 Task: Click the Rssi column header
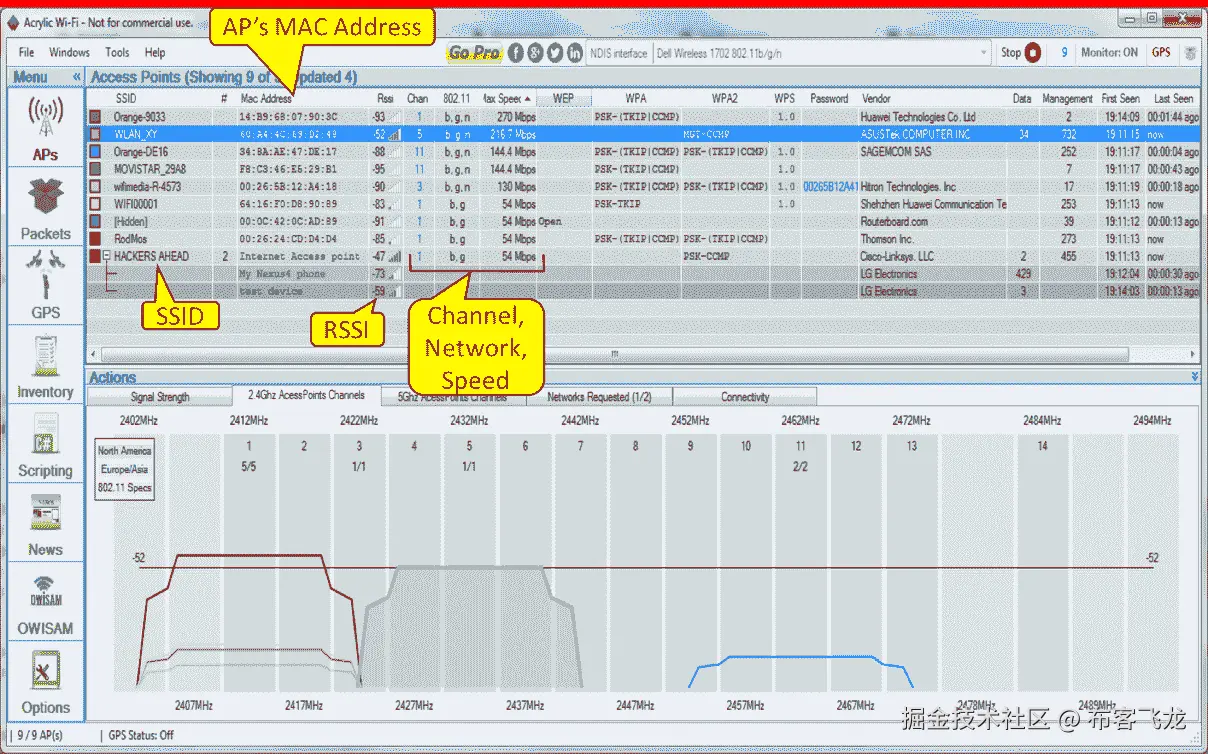pyautogui.click(x=386, y=99)
